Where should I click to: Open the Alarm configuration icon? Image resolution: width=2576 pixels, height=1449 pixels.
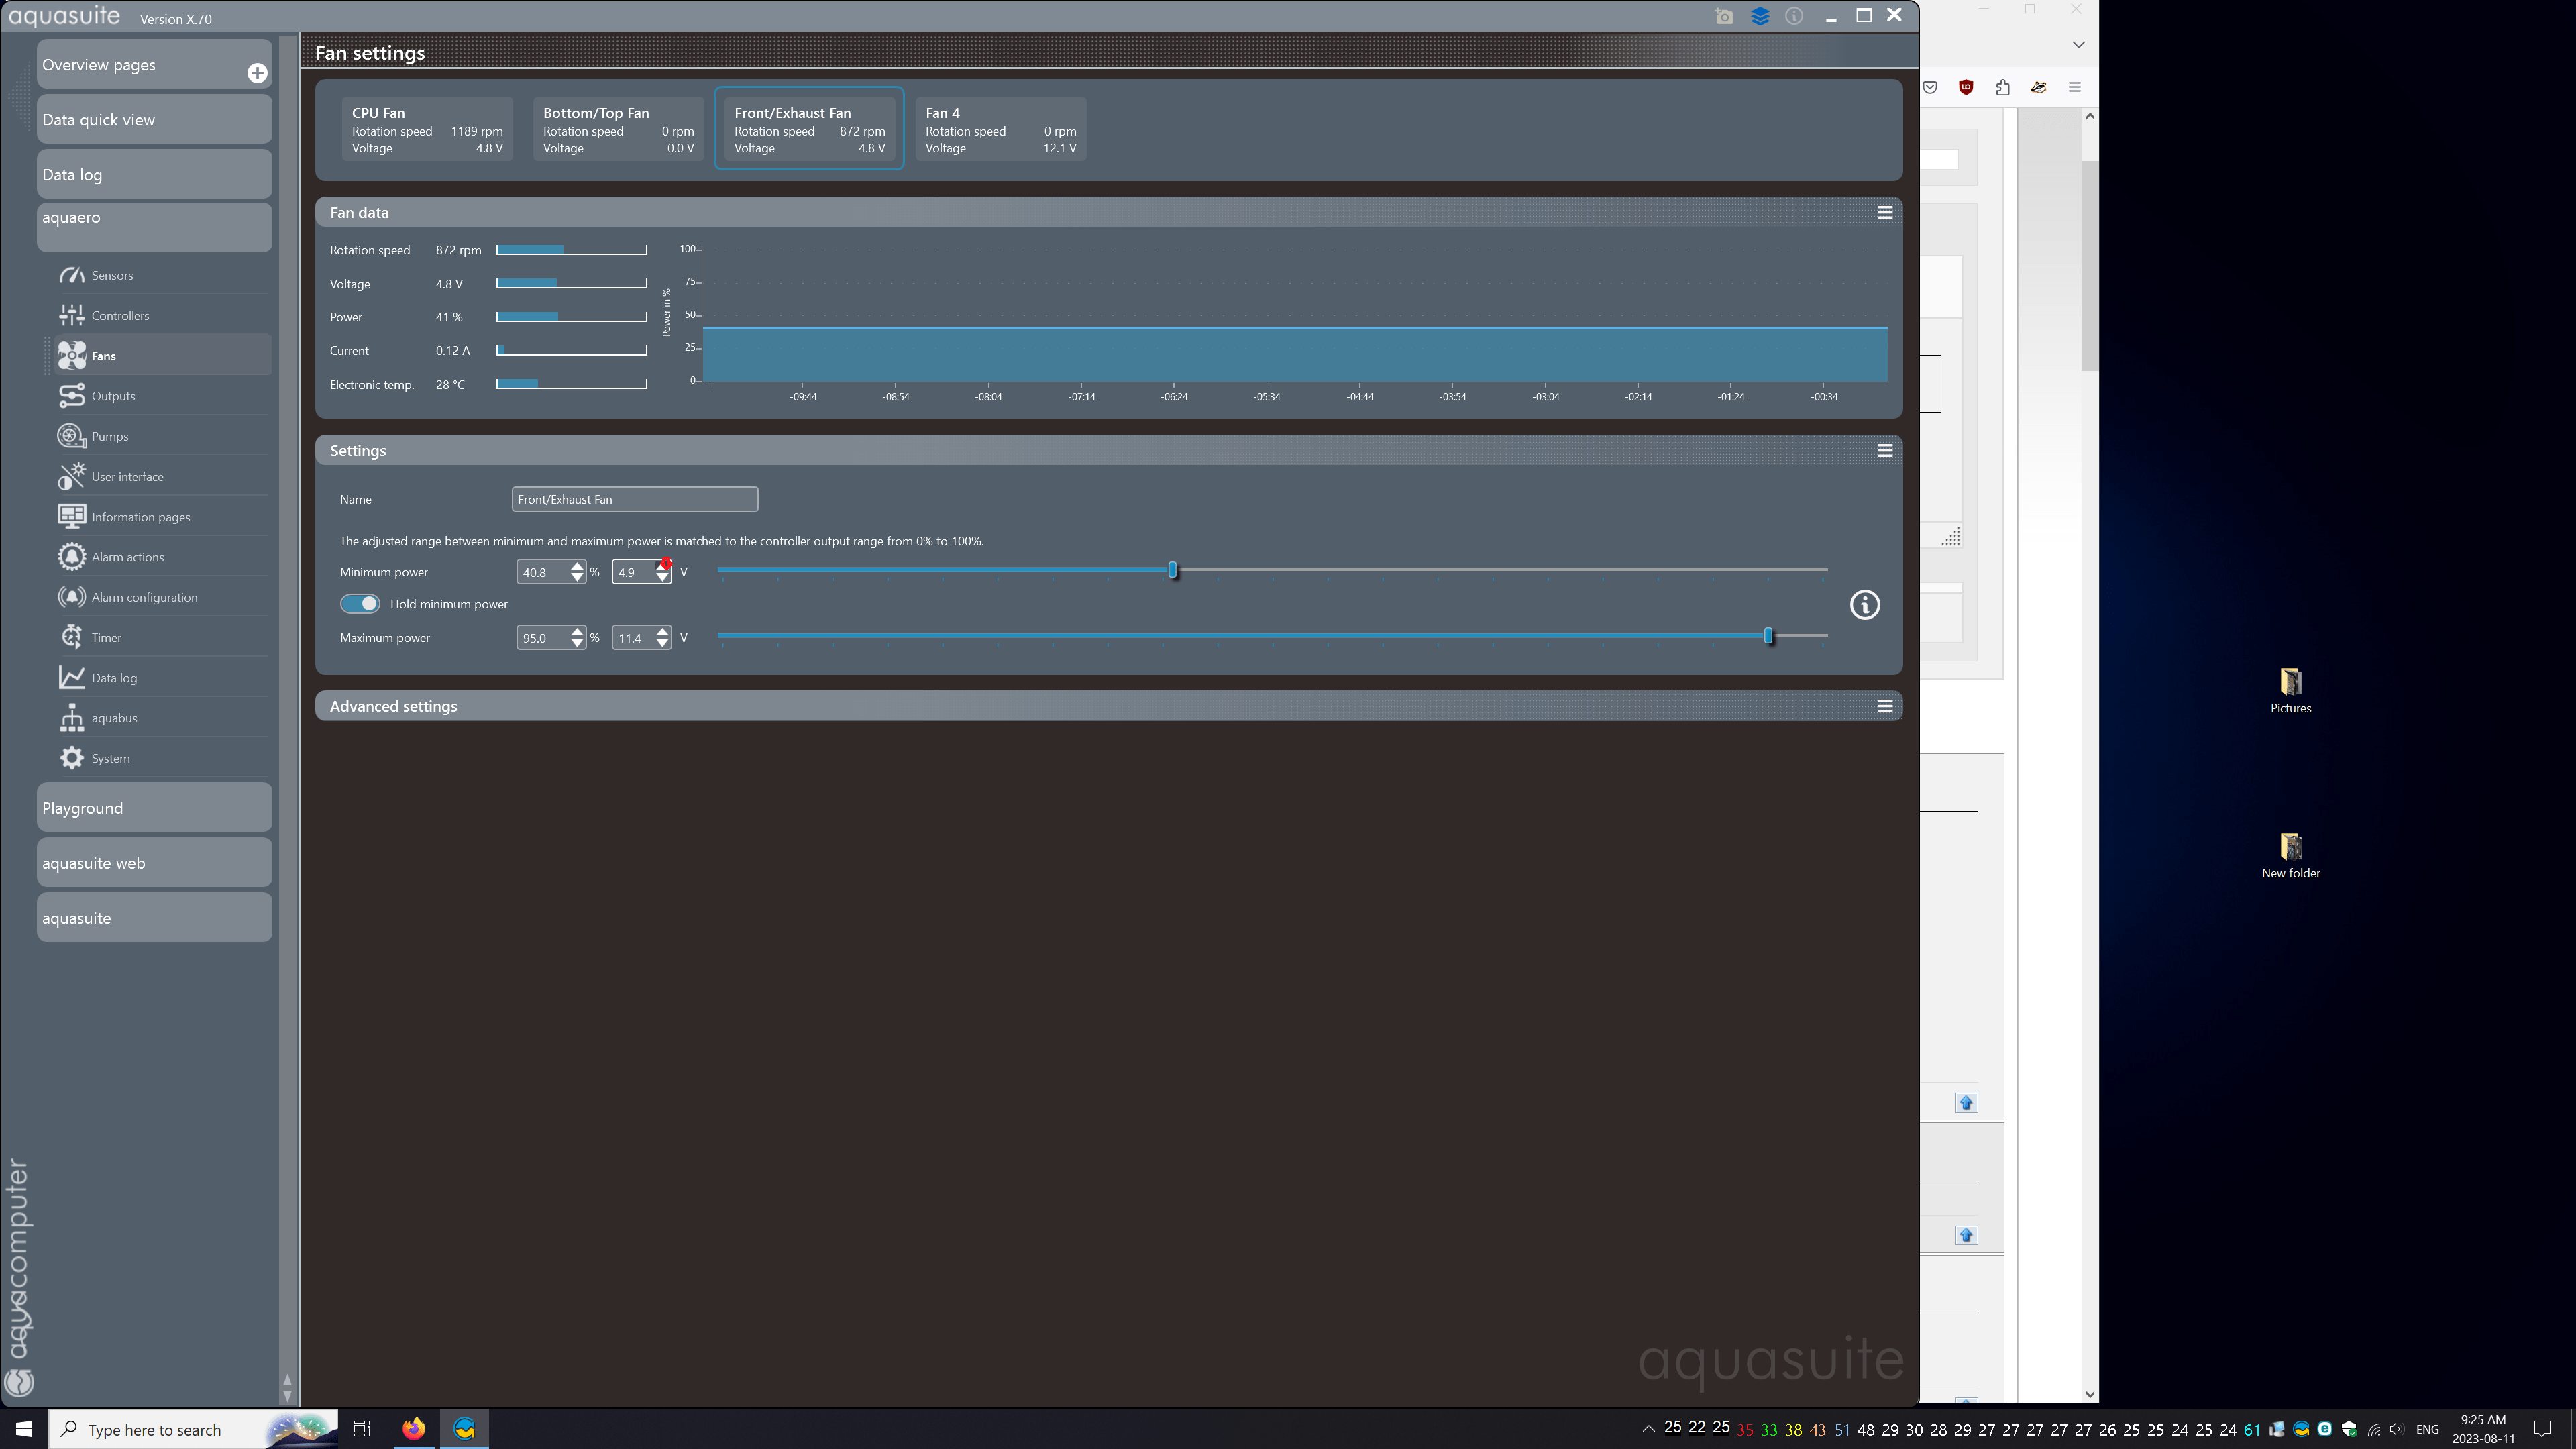click(x=71, y=597)
